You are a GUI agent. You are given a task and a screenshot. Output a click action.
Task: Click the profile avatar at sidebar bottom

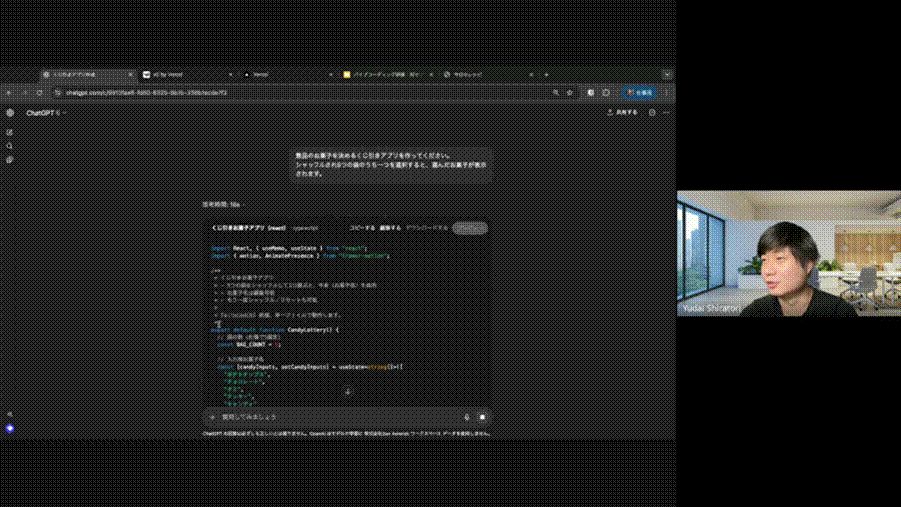(x=10, y=428)
